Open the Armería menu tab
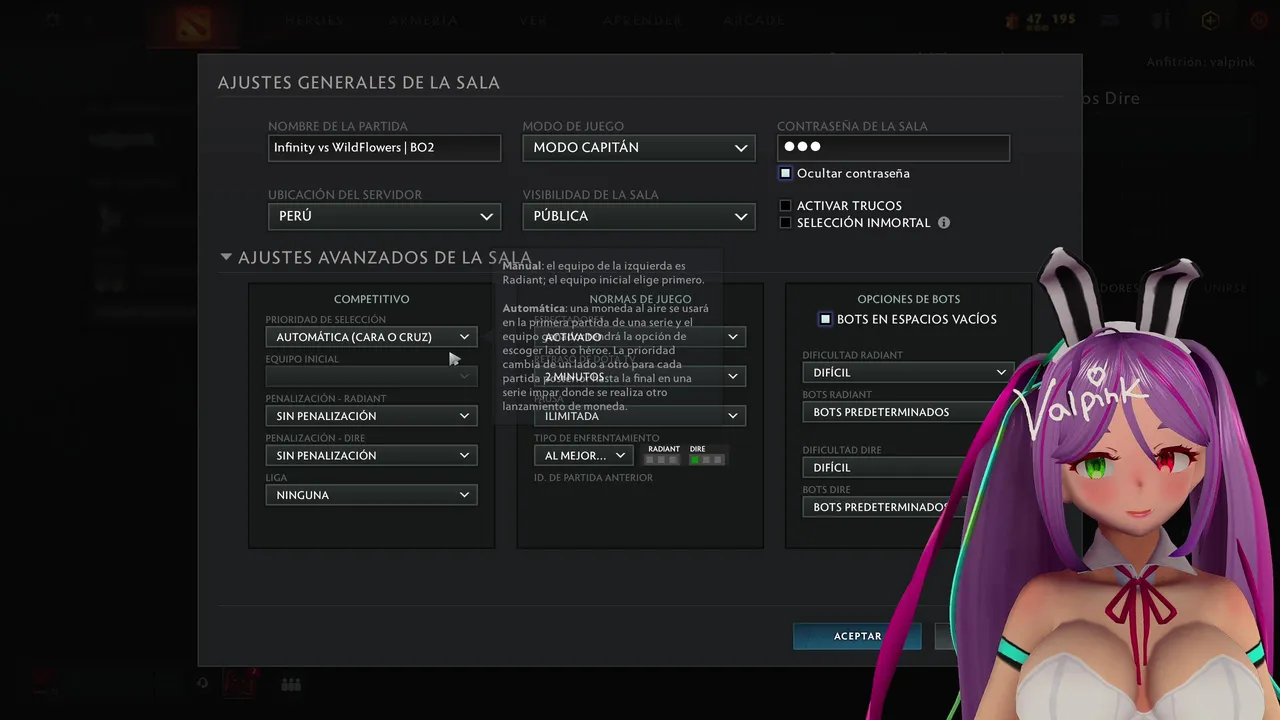The width and height of the screenshot is (1280, 720). 424,21
